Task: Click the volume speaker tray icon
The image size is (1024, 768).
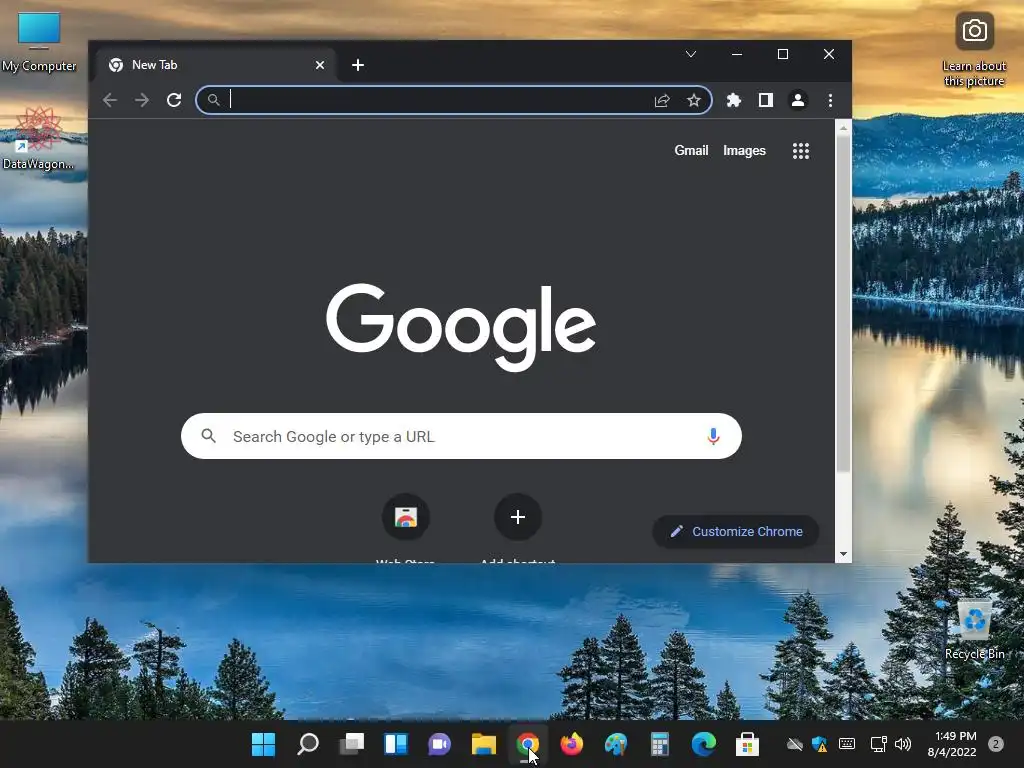Action: coord(903,744)
